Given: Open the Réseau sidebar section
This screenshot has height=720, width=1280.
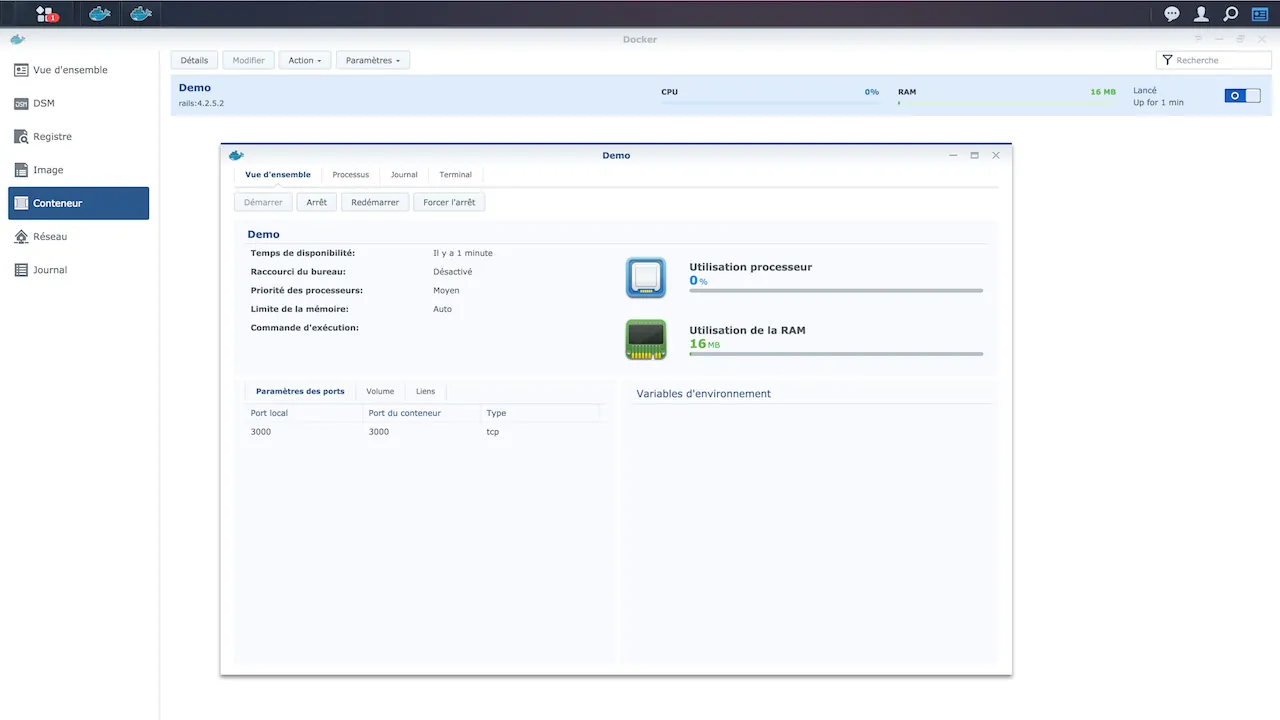Looking at the screenshot, I should [78, 237].
